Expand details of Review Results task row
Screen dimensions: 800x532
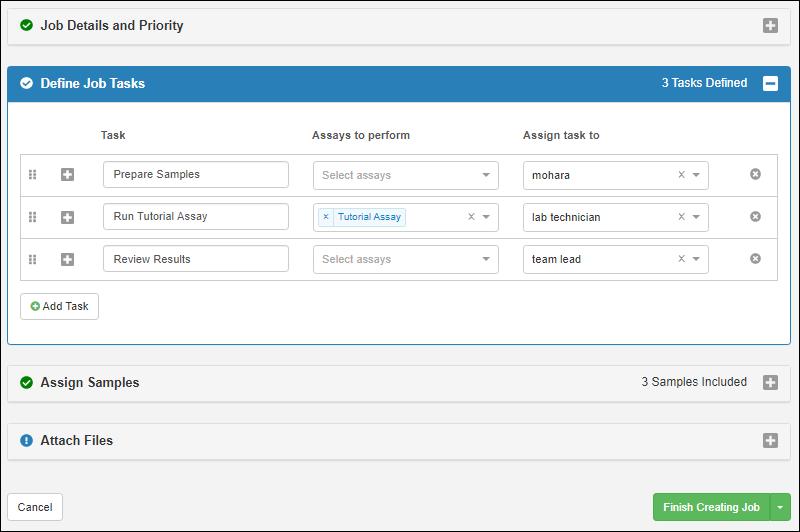pyautogui.click(x=67, y=260)
